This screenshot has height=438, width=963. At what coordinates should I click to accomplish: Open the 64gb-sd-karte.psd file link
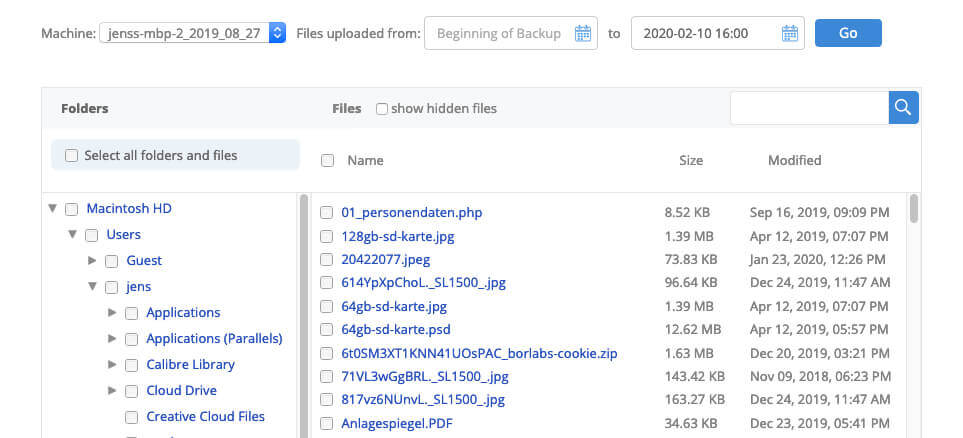pyautogui.click(x=394, y=328)
